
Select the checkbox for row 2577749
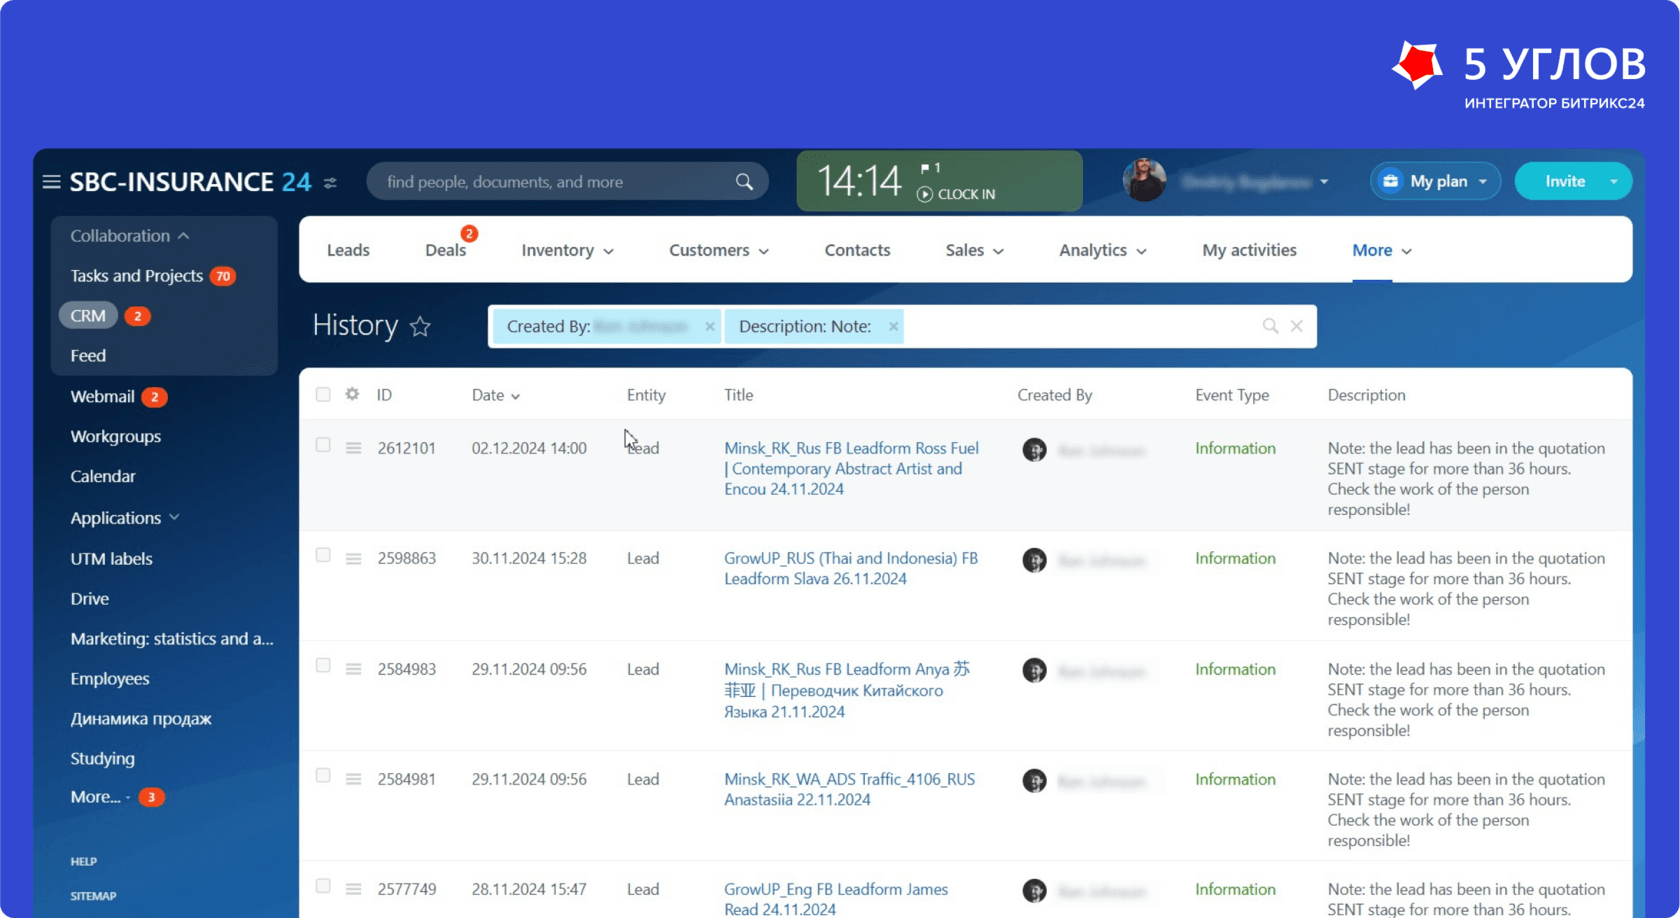pyautogui.click(x=323, y=886)
